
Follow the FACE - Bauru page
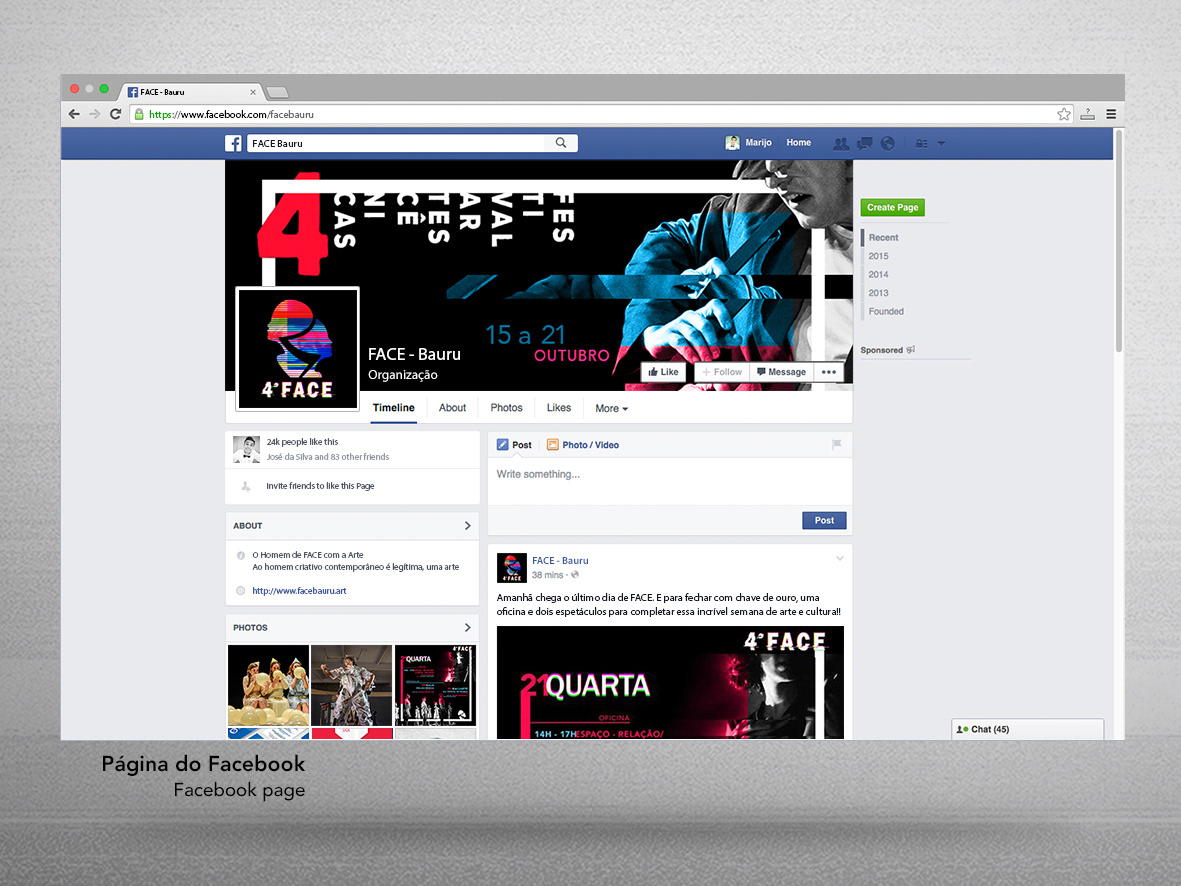pos(722,372)
